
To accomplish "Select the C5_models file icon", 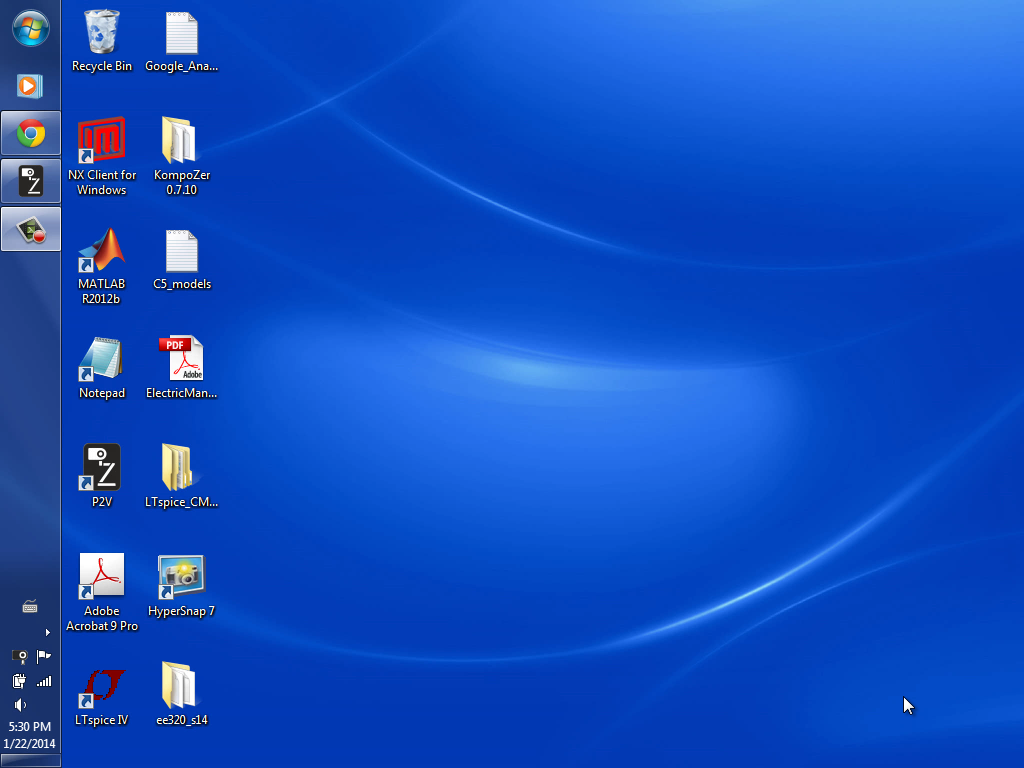I will point(182,259).
